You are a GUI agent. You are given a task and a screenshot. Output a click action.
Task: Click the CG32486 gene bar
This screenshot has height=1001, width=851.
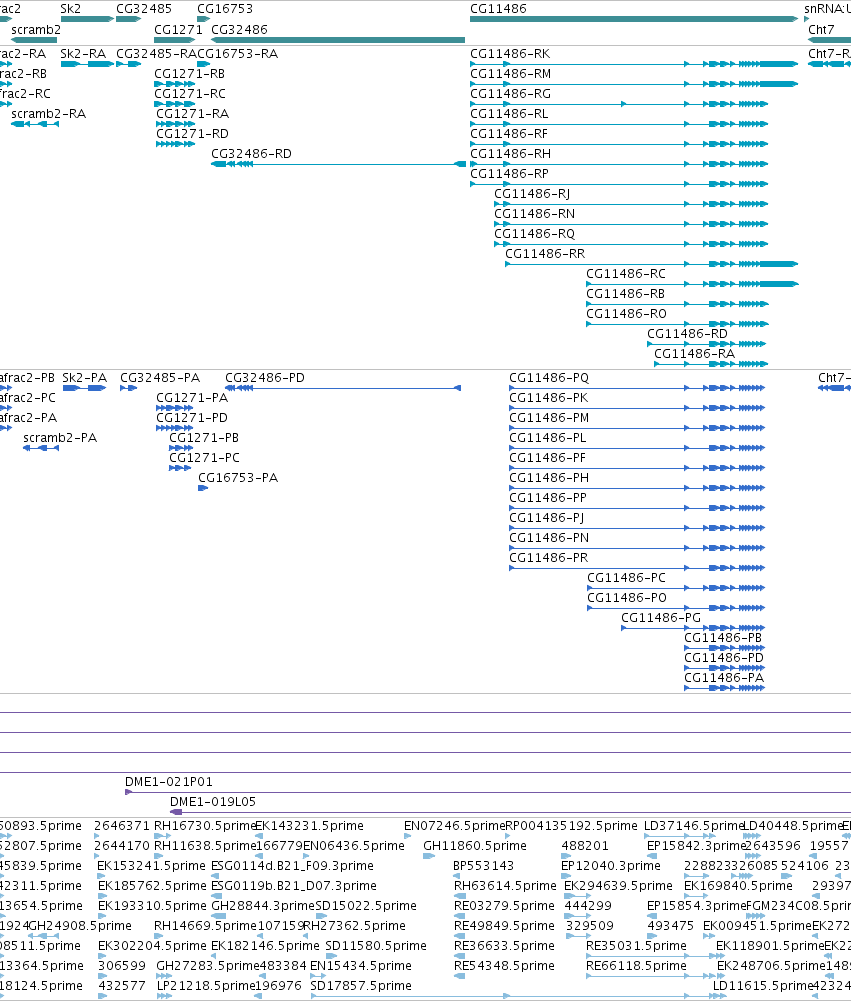click(x=338, y=40)
